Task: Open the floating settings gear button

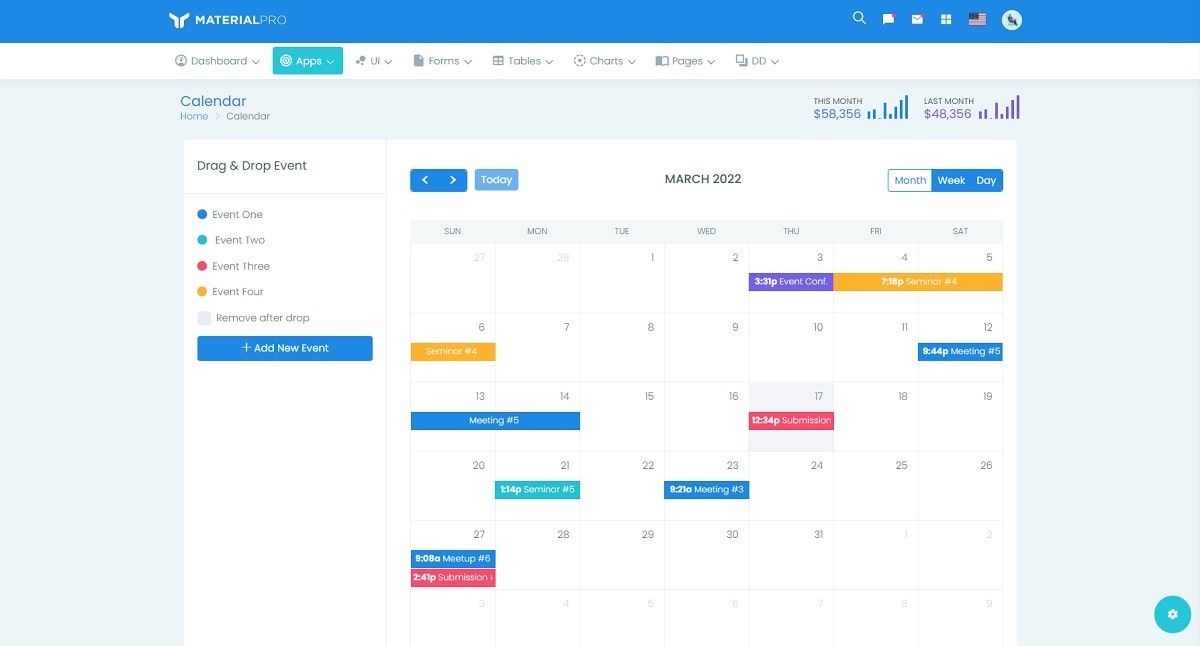Action: 1172,614
